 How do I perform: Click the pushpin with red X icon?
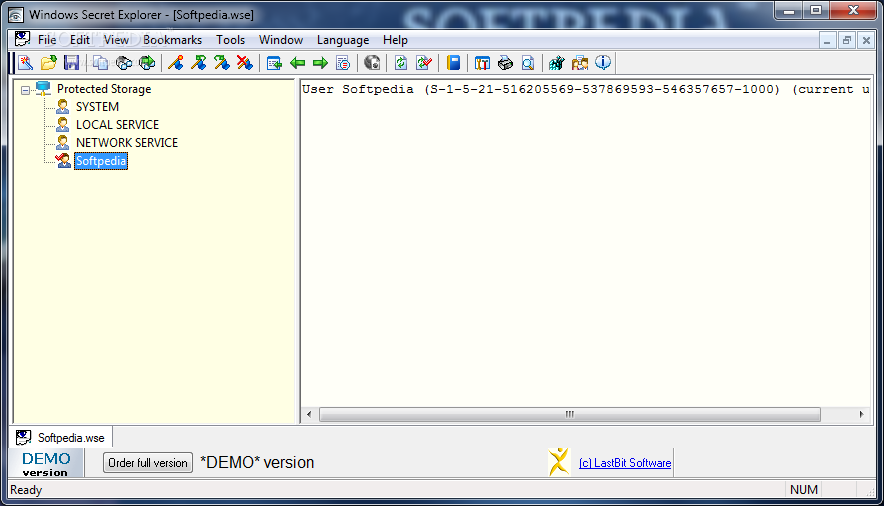245,63
